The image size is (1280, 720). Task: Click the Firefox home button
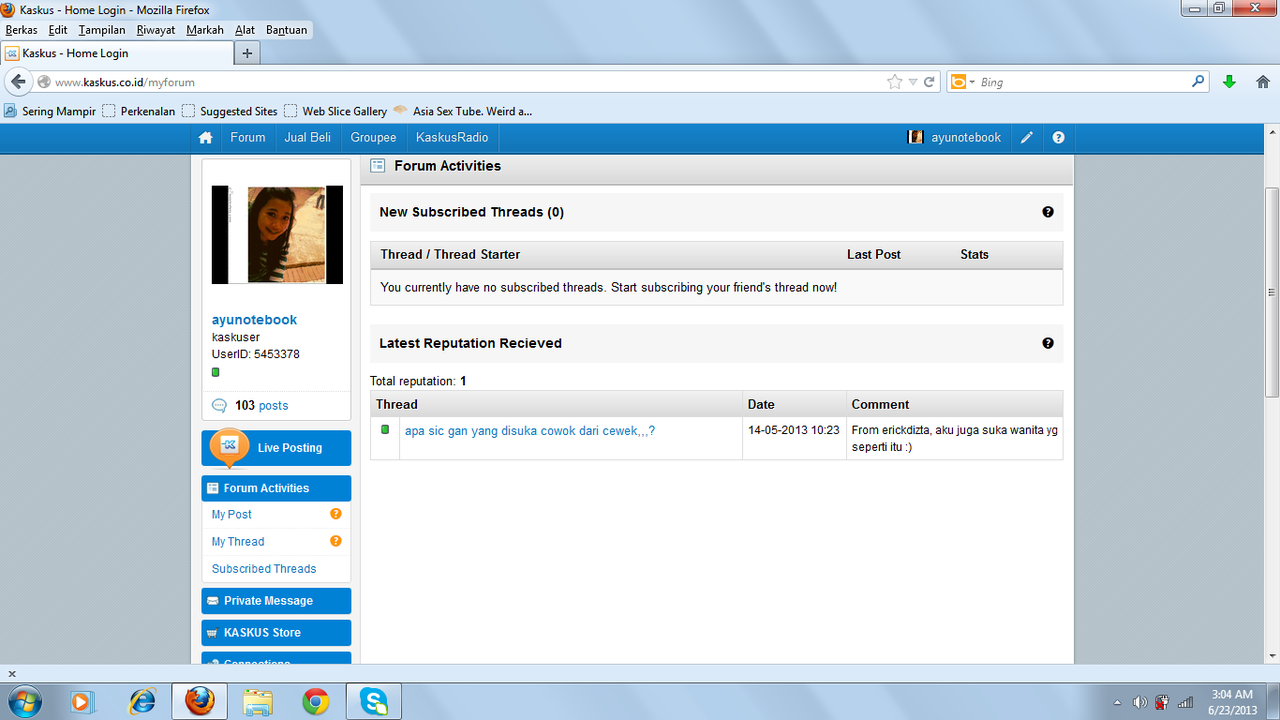tap(1263, 82)
